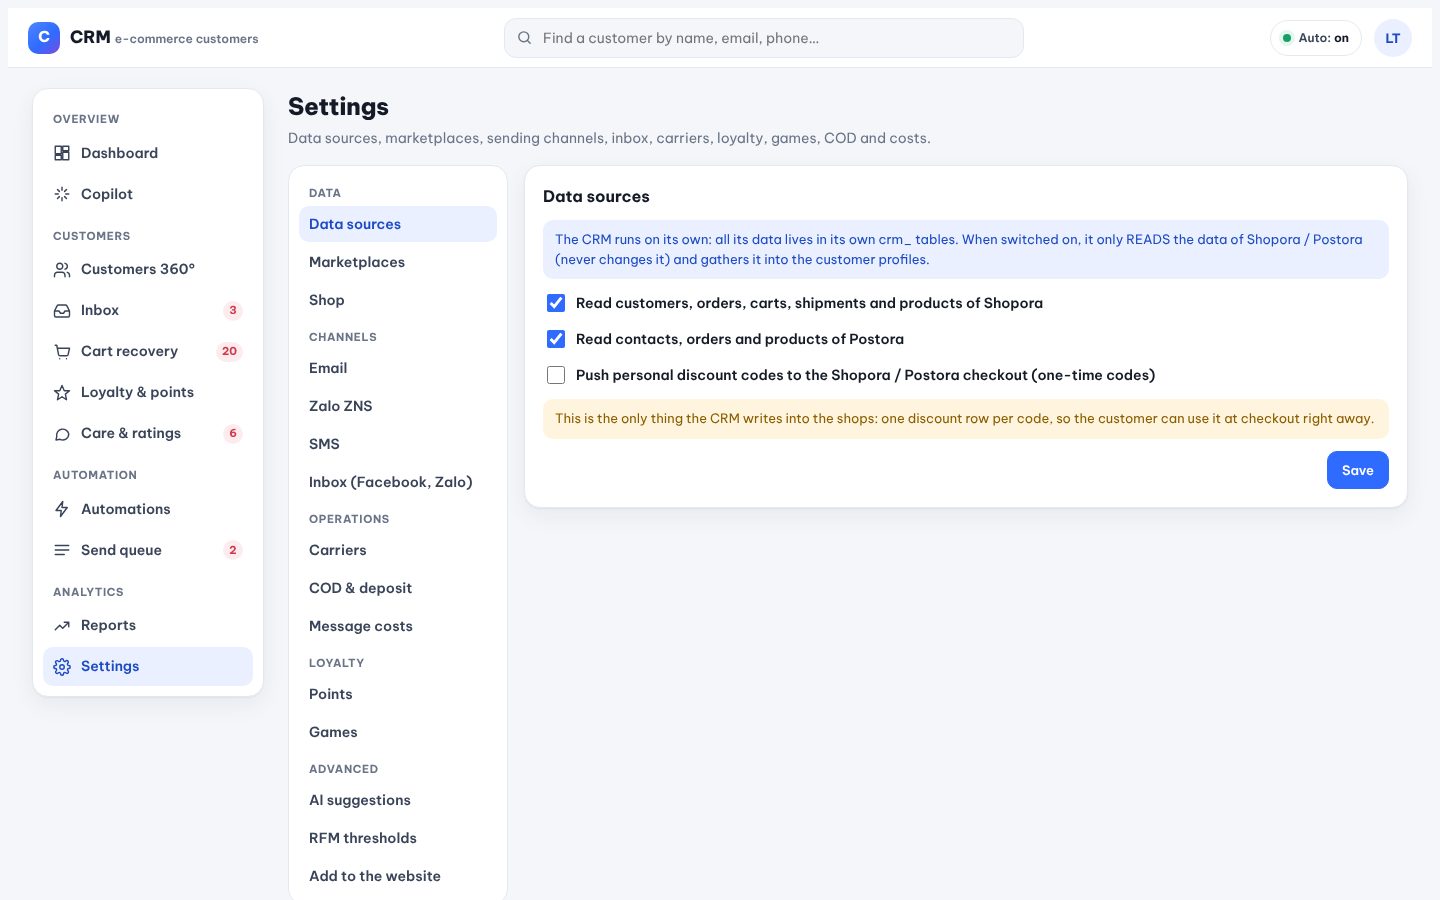Click the Dashboard grid icon
1440x900 pixels.
pos(62,153)
